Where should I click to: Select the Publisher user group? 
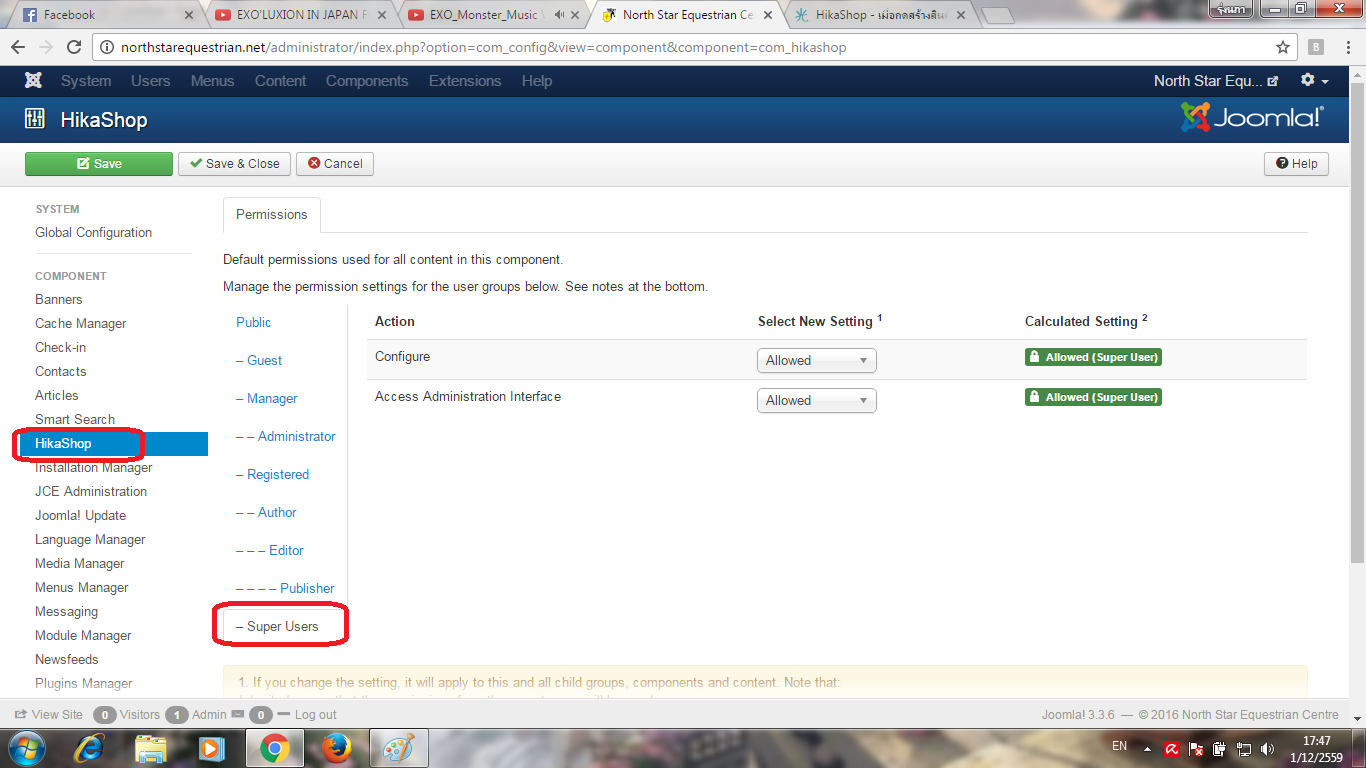(x=285, y=589)
